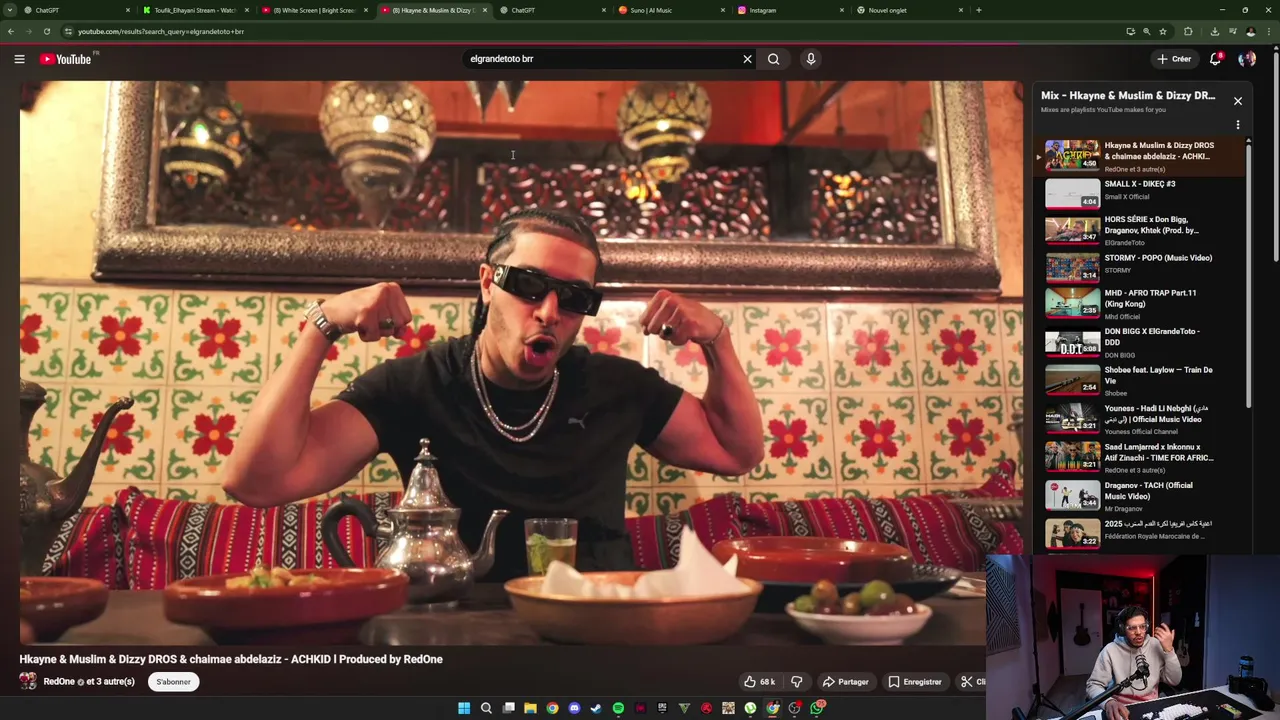Open a new browser tab with plus
This screenshot has height=720, width=1280.
coord(978,10)
